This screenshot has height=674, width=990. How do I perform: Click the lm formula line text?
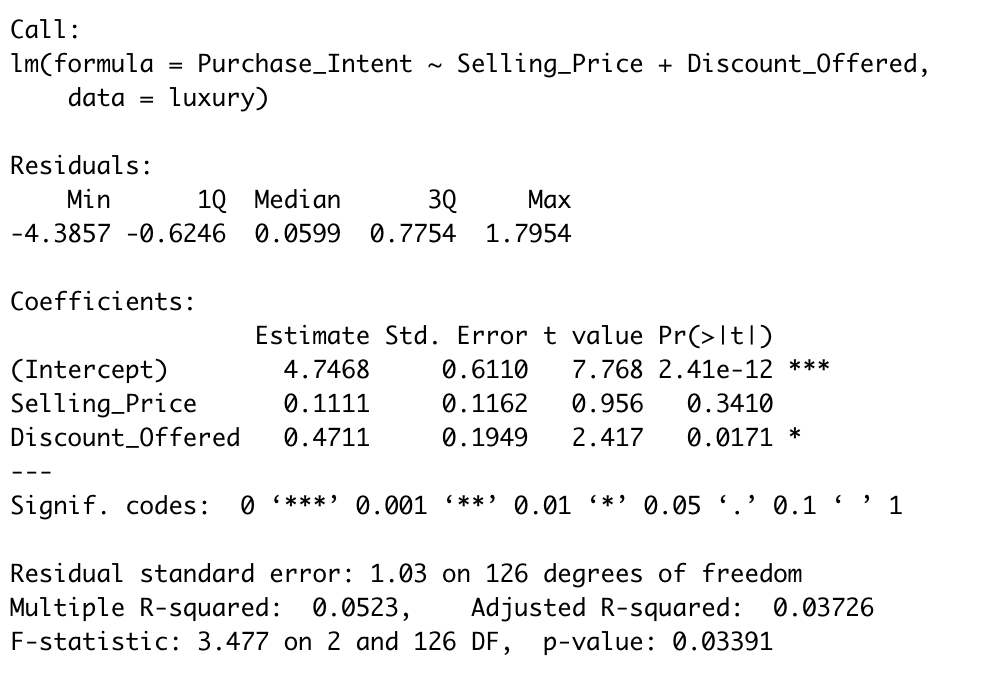(x=470, y=65)
